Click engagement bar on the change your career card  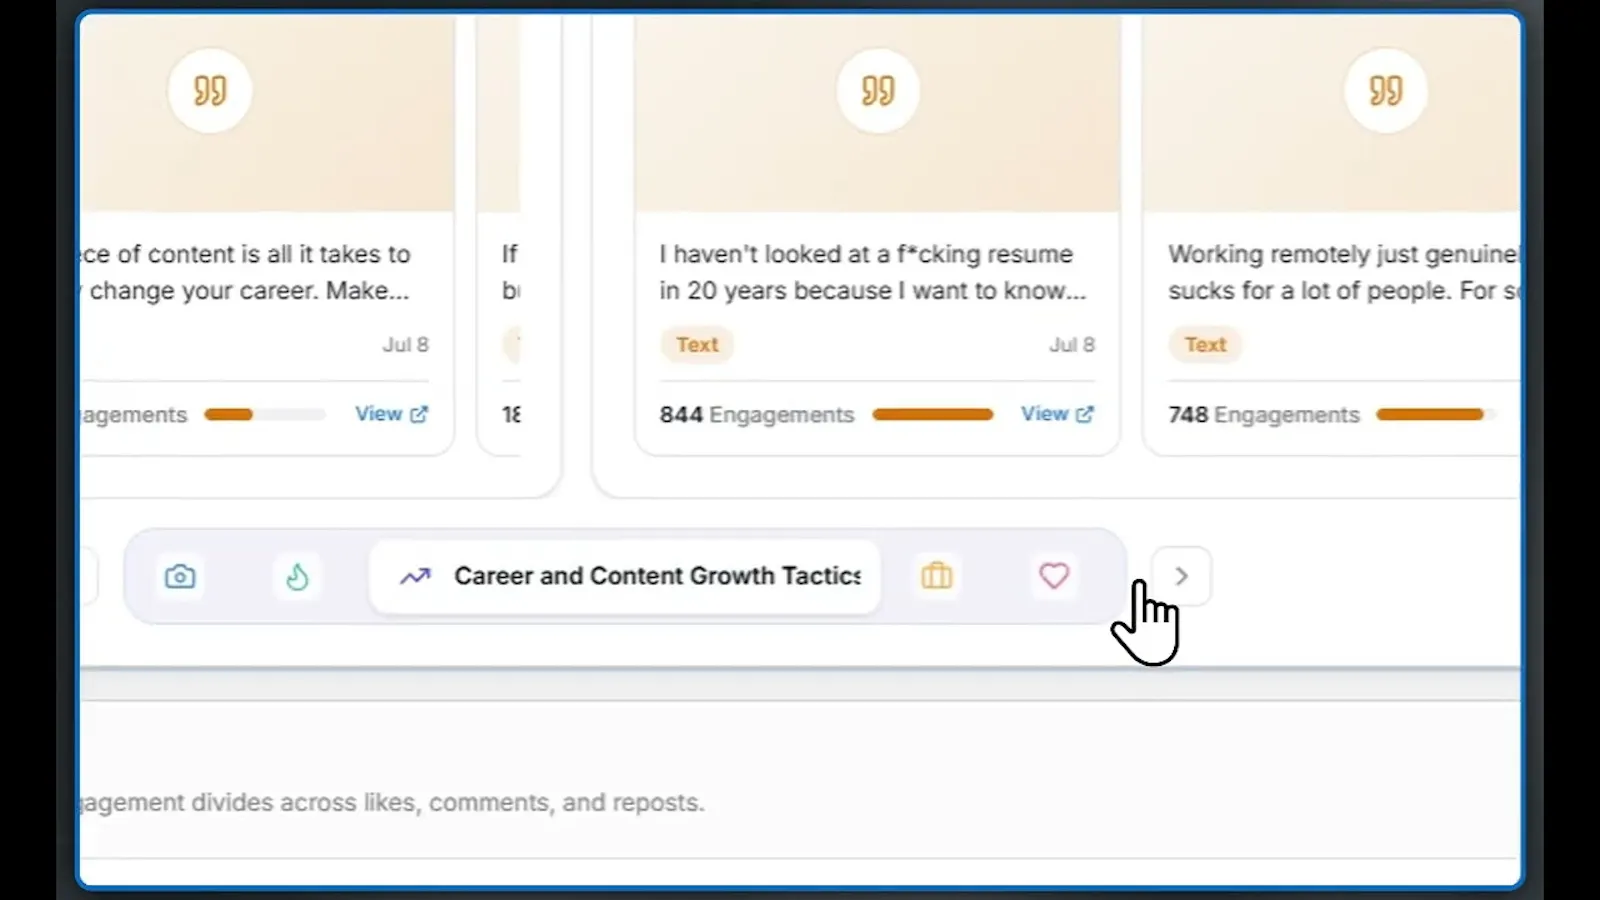(265, 414)
